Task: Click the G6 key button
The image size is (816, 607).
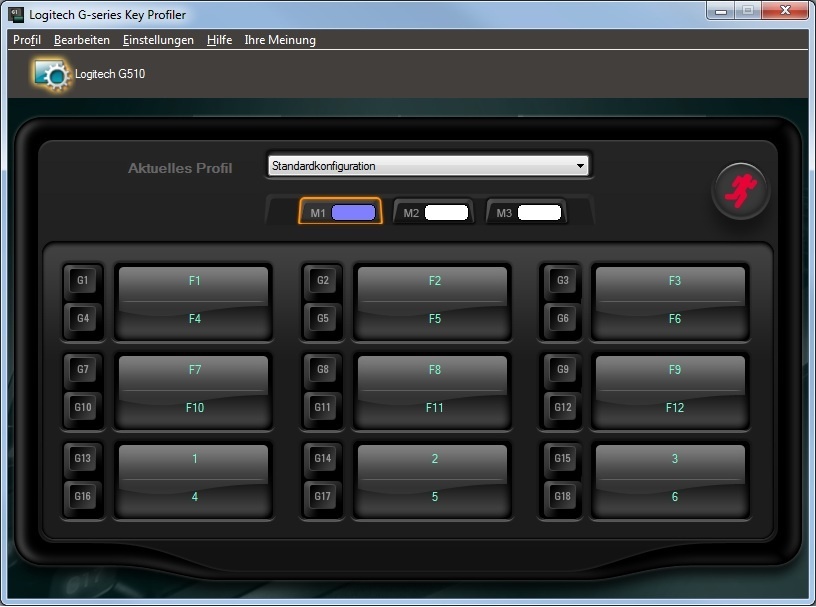Action: 563,318
